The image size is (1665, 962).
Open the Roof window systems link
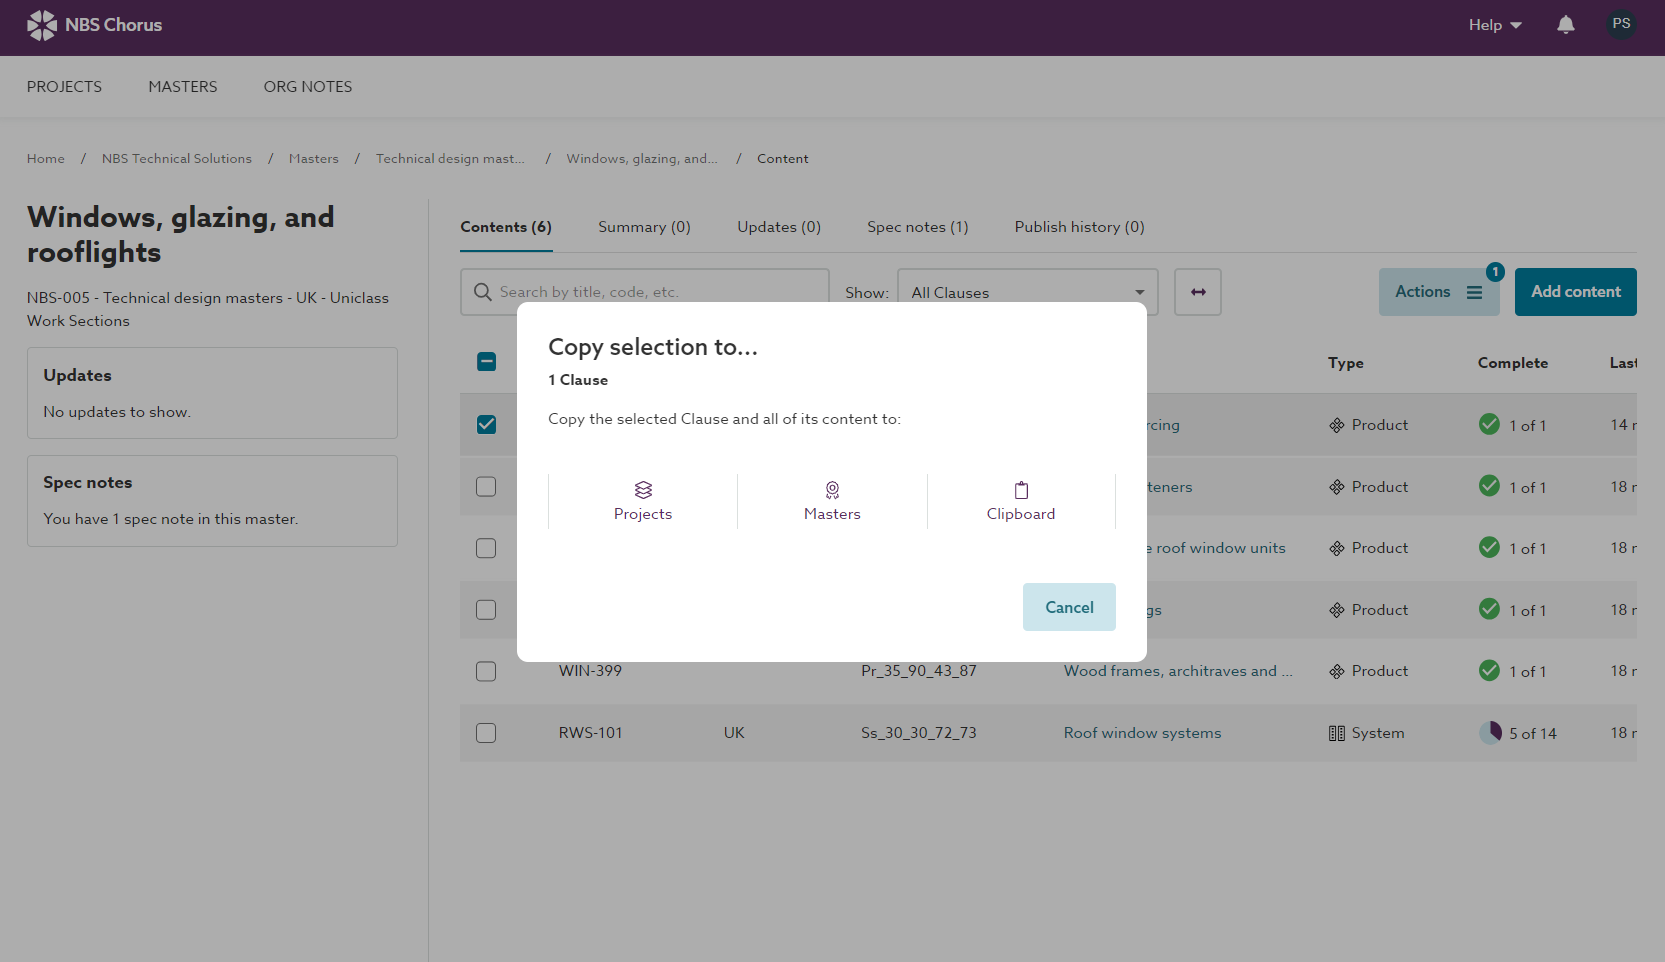(x=1142, y=733)
